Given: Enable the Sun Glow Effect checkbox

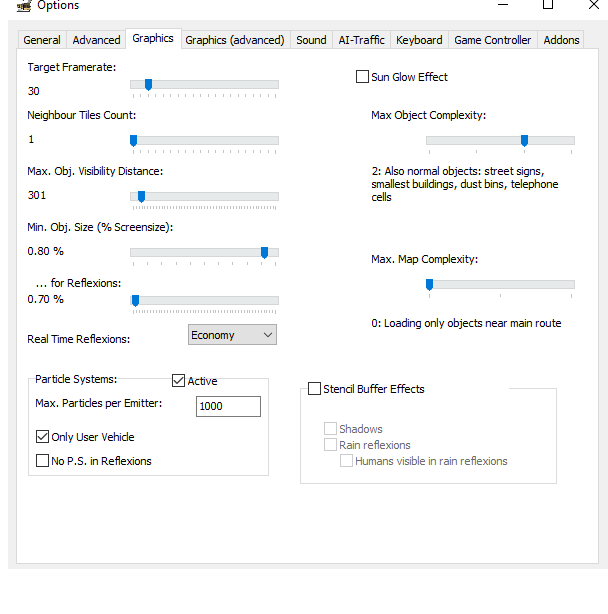Looking at the screenshot, I should pyautogui.click(x=363, y=77).
